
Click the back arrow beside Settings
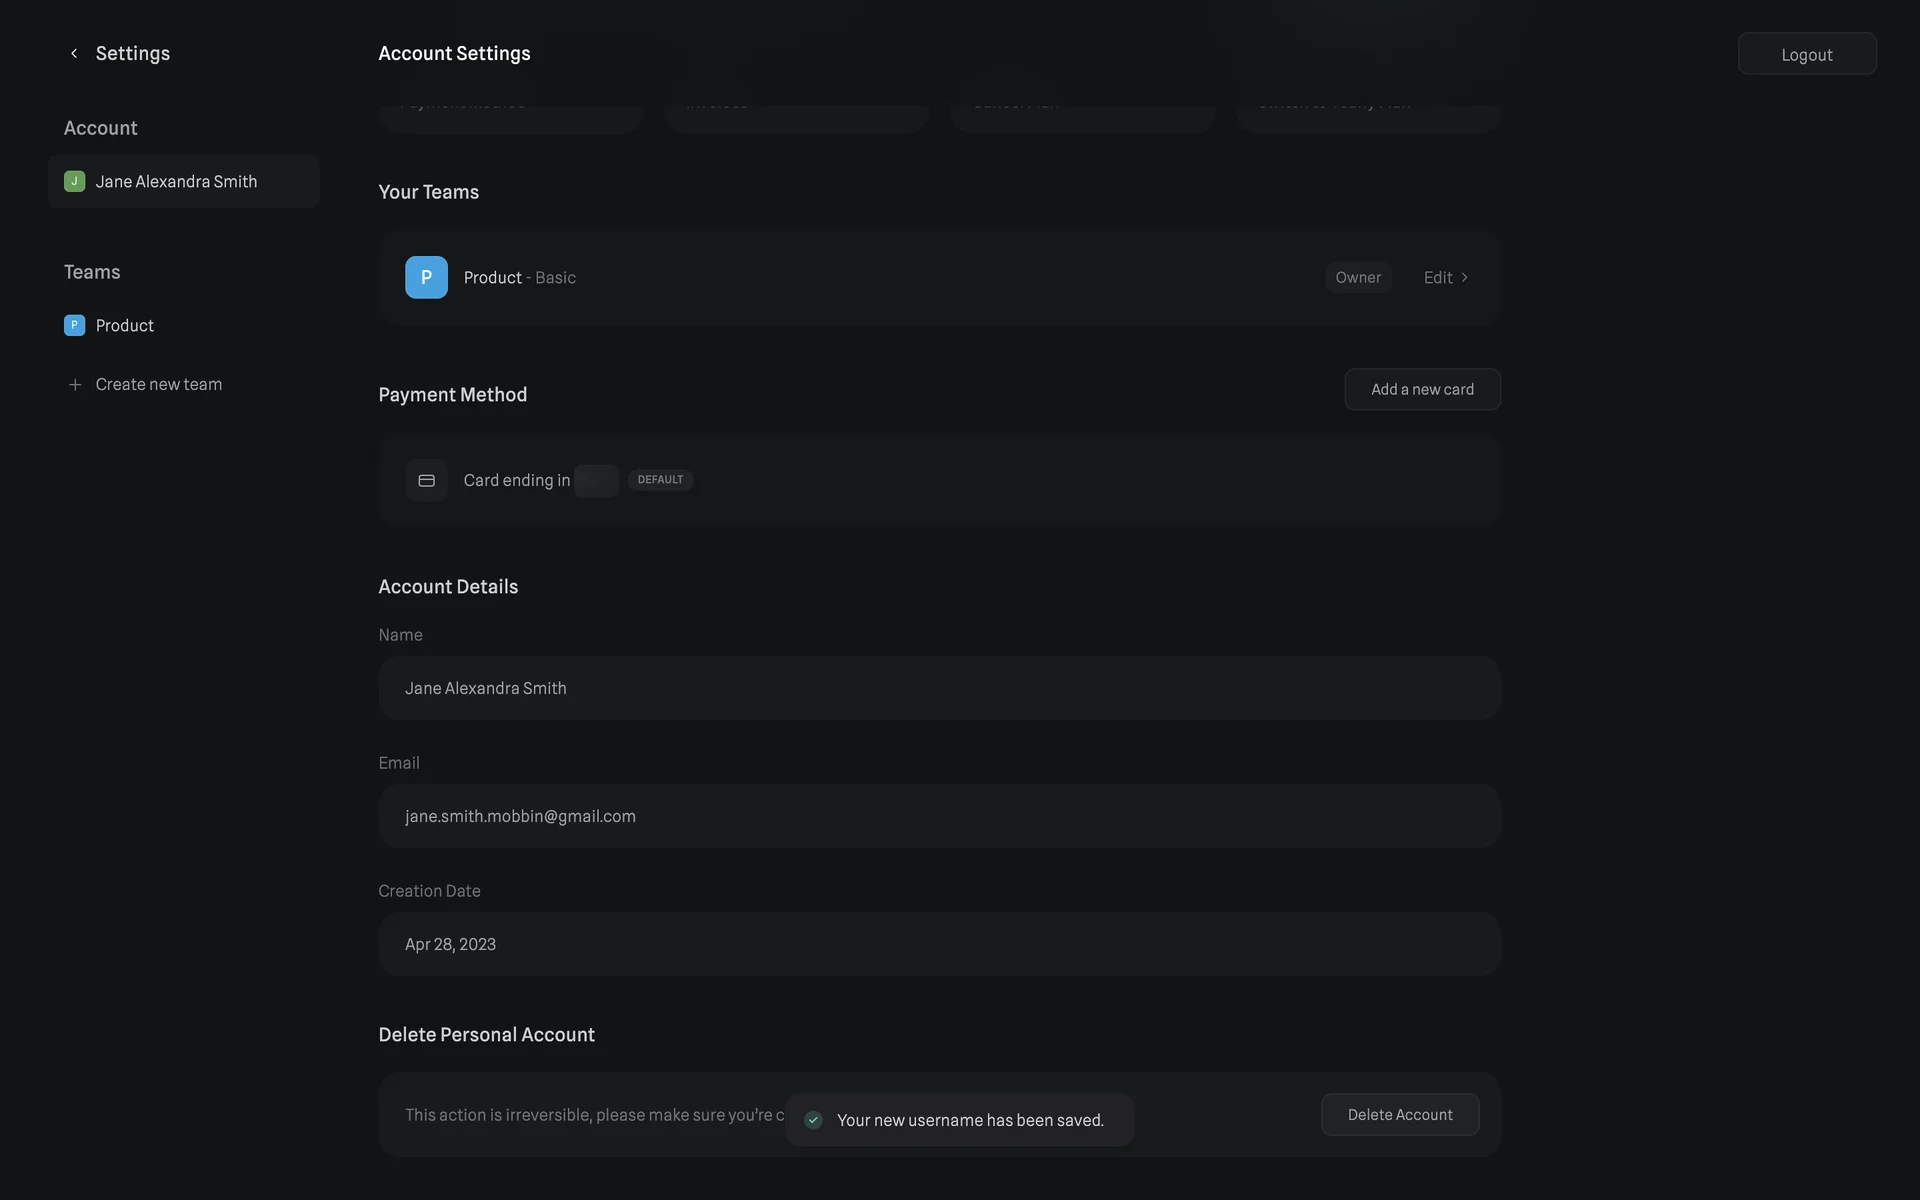click(x=74, y=54)
